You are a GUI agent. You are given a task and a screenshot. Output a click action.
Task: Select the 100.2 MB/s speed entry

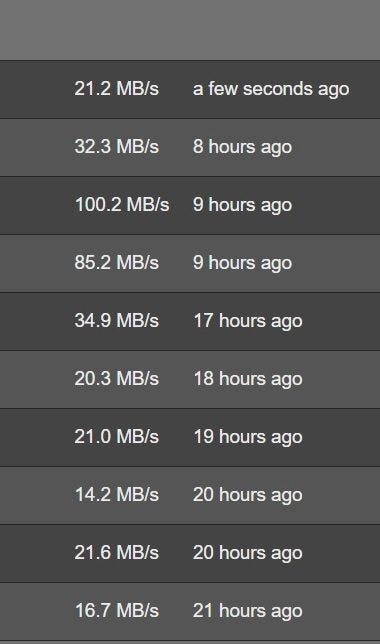point(122,205)
